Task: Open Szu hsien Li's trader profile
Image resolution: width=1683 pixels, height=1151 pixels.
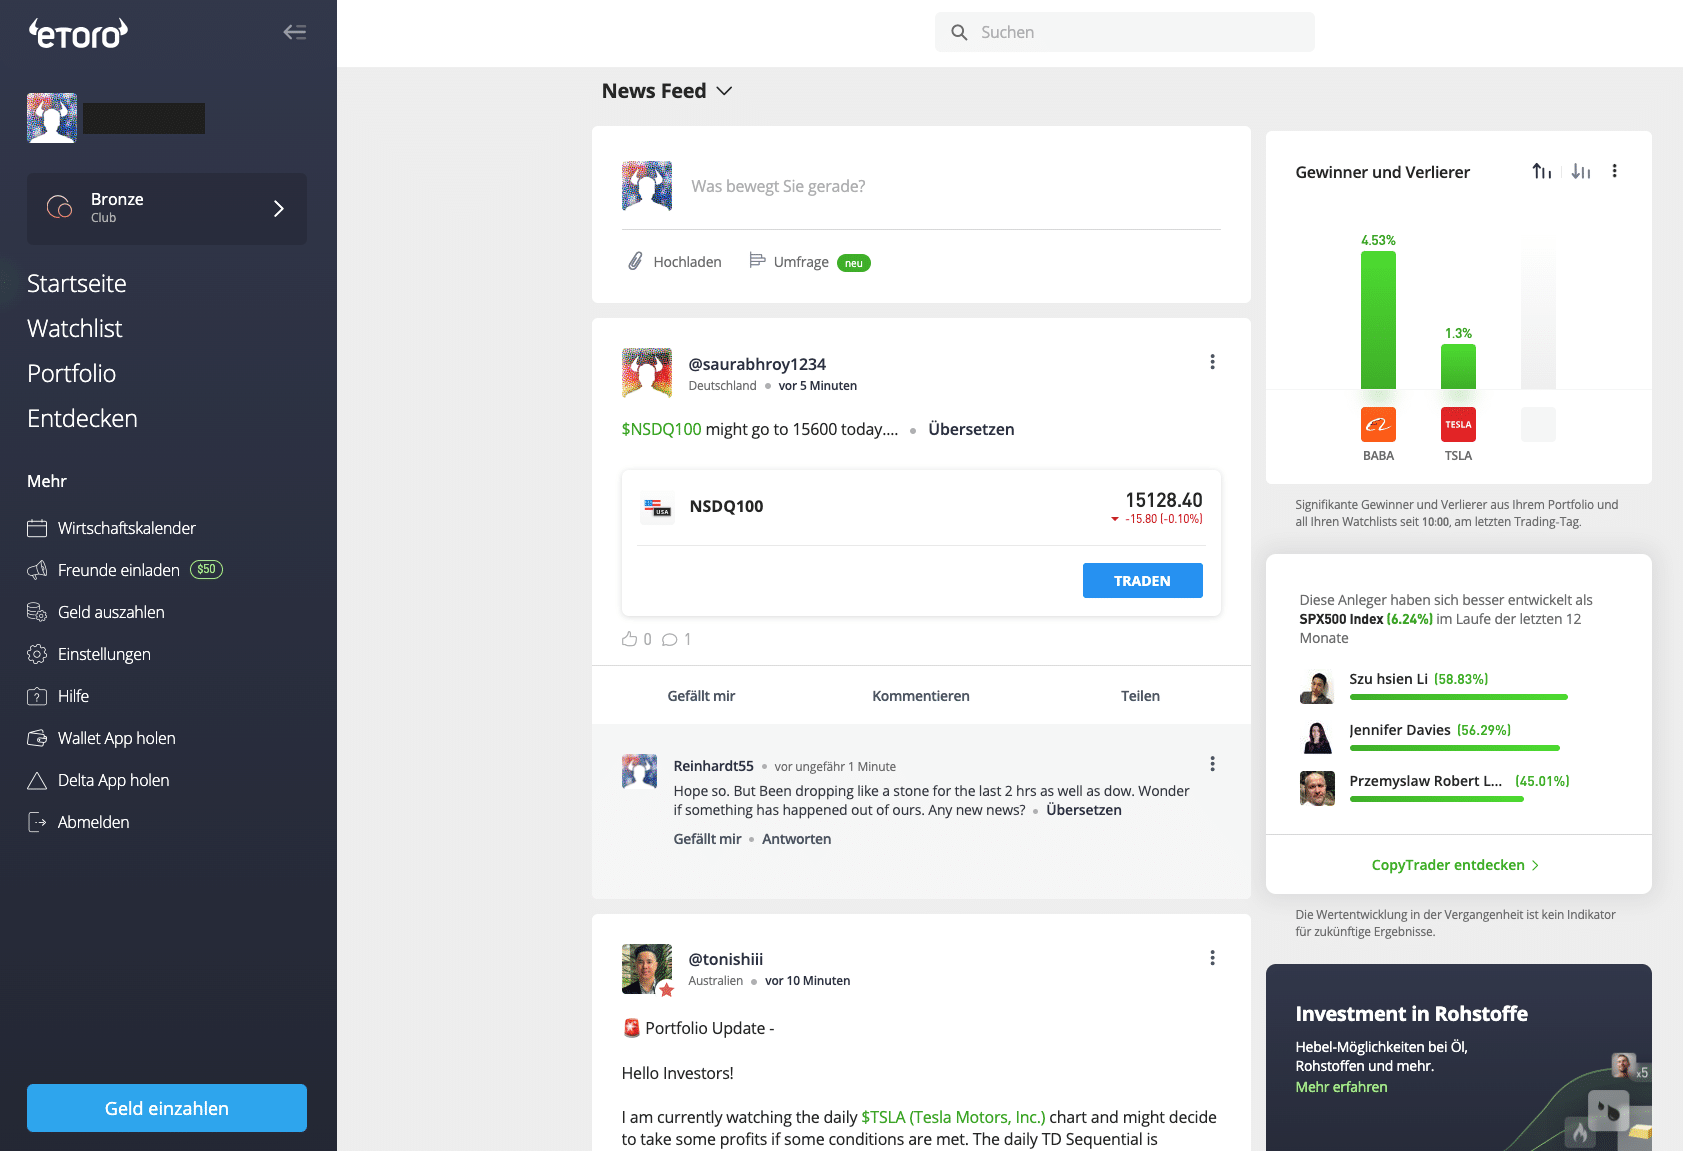Action: [1389, 679]
